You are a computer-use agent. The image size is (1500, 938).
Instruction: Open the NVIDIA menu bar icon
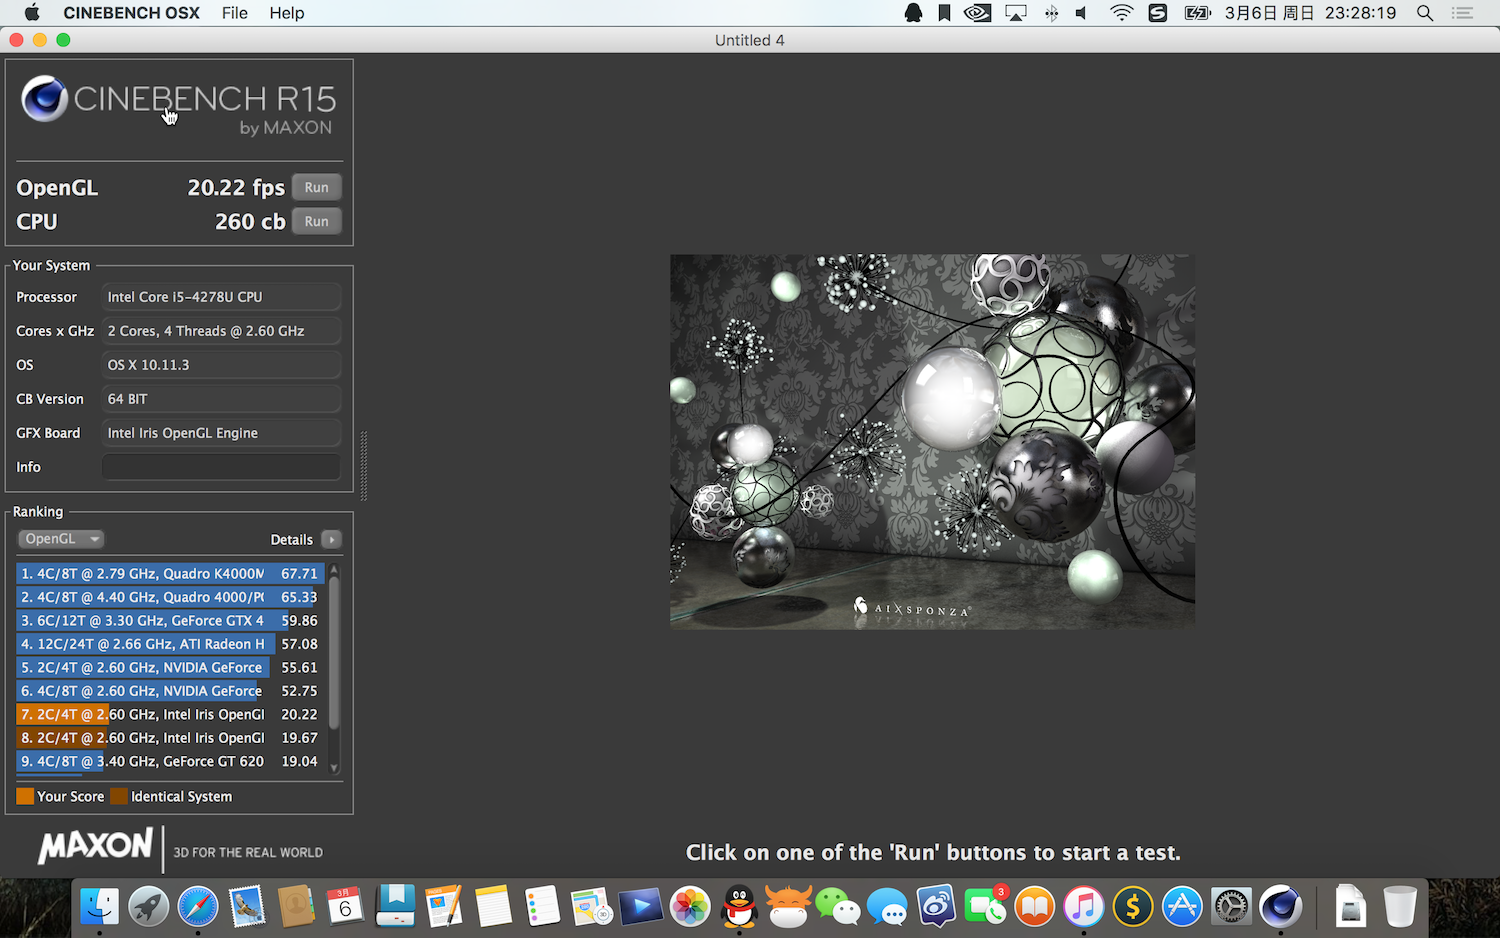coord(977,13)
